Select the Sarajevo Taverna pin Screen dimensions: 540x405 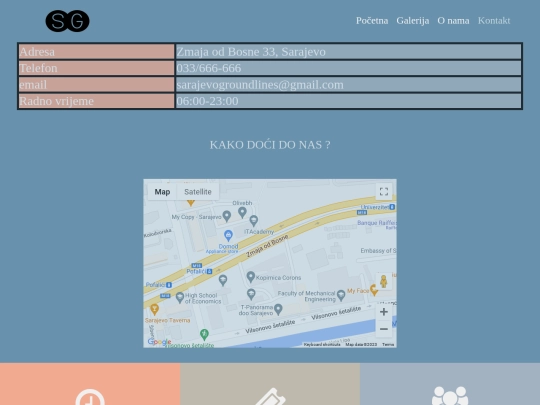pos(154,309)
